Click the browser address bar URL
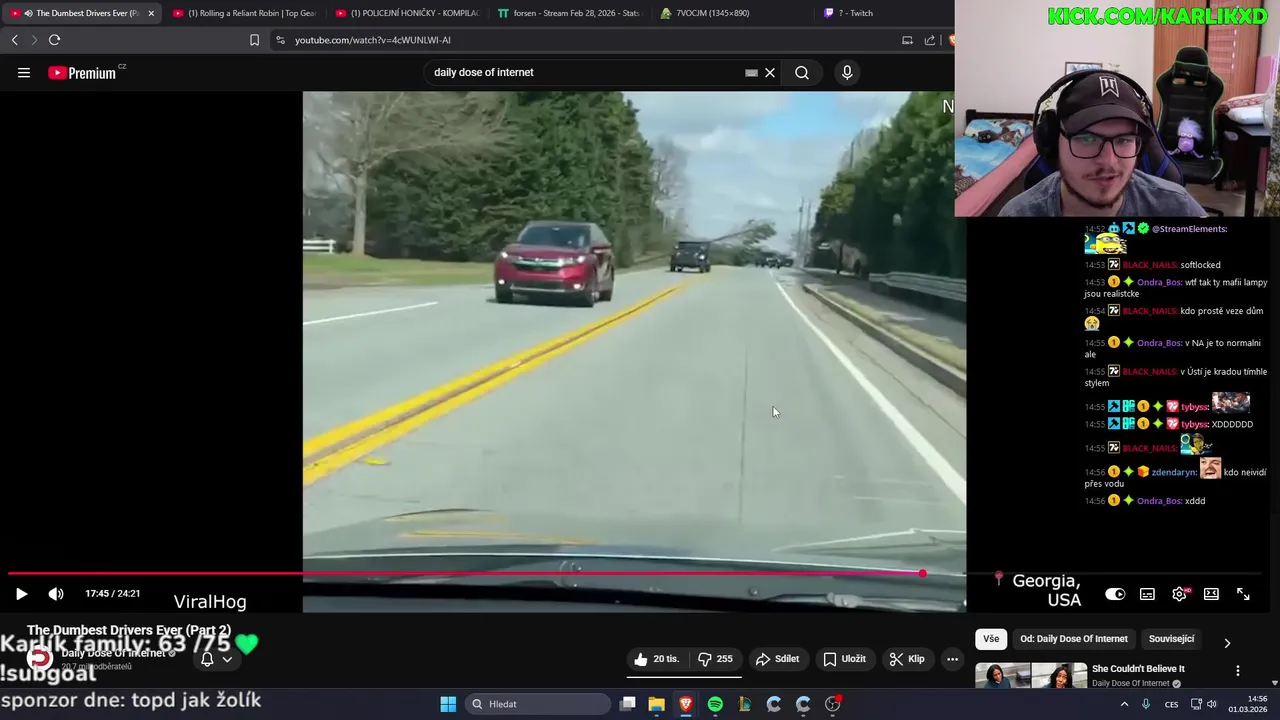 coord(373,40)
